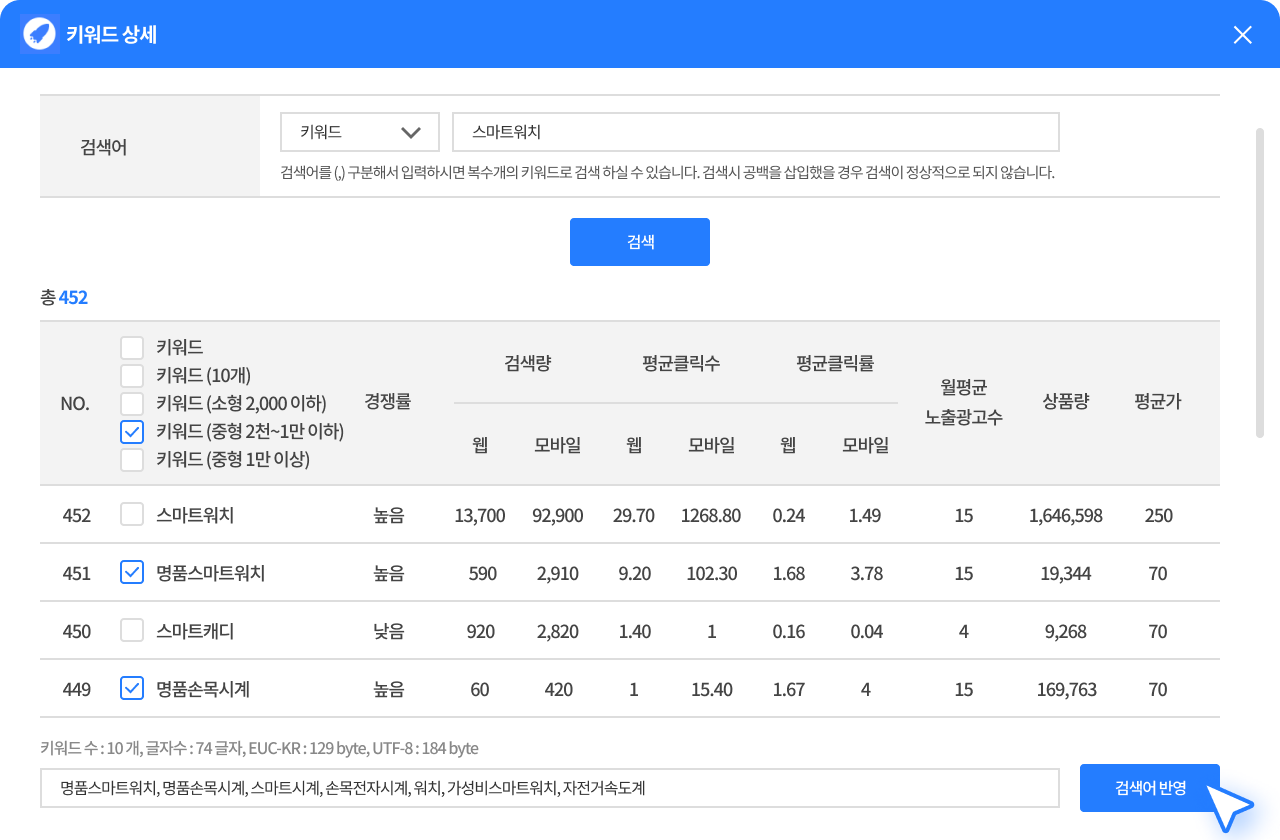
Task: Open the 키워드 search type dropdown
Action: (x=360, y=132)
